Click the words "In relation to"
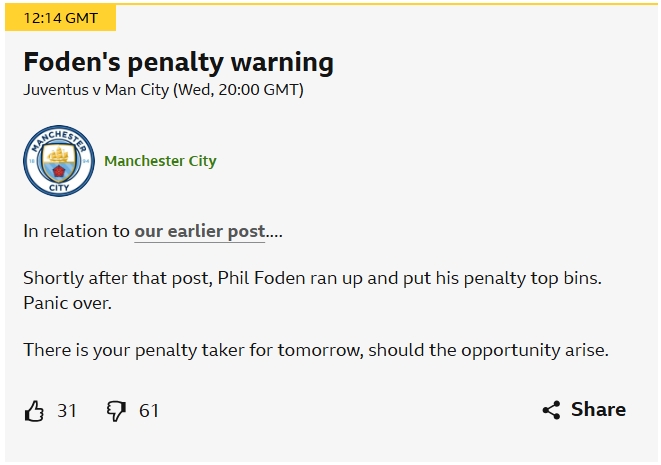Viewport: 661px width, 465px height. [x=77, y=231]
